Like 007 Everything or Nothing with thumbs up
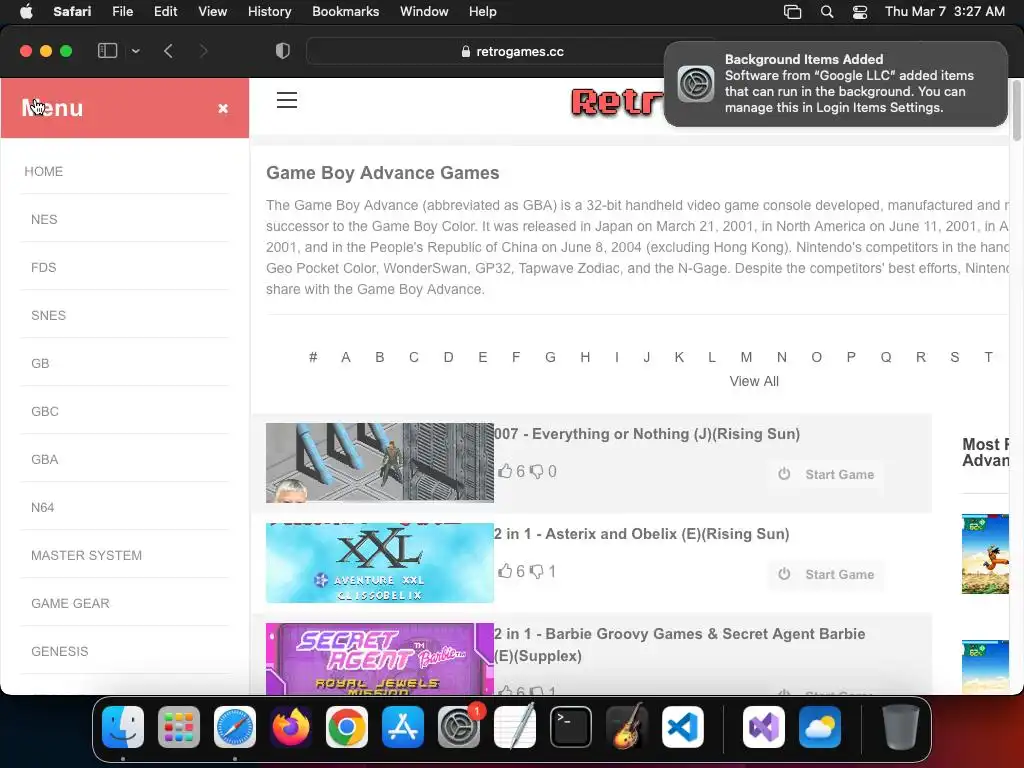Image resolution: width=1024 pixels, height=768 pixels. [505, 471]
